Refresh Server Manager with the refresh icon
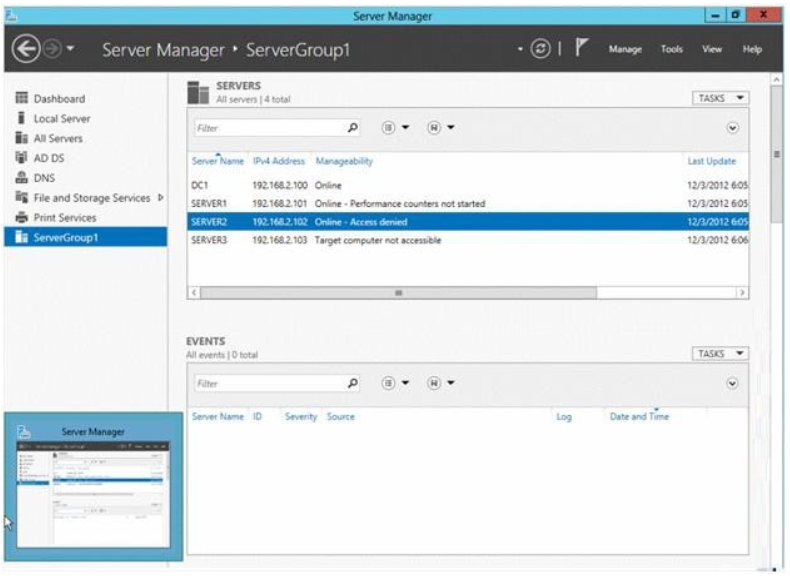The image size is (790, 579). point(540,49)
